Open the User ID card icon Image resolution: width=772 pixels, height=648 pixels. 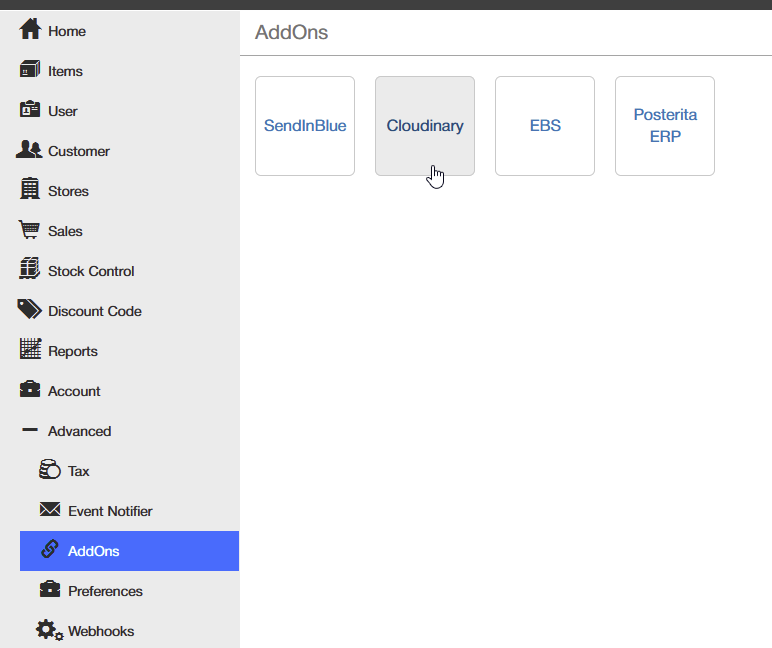(x=30, y=109)
